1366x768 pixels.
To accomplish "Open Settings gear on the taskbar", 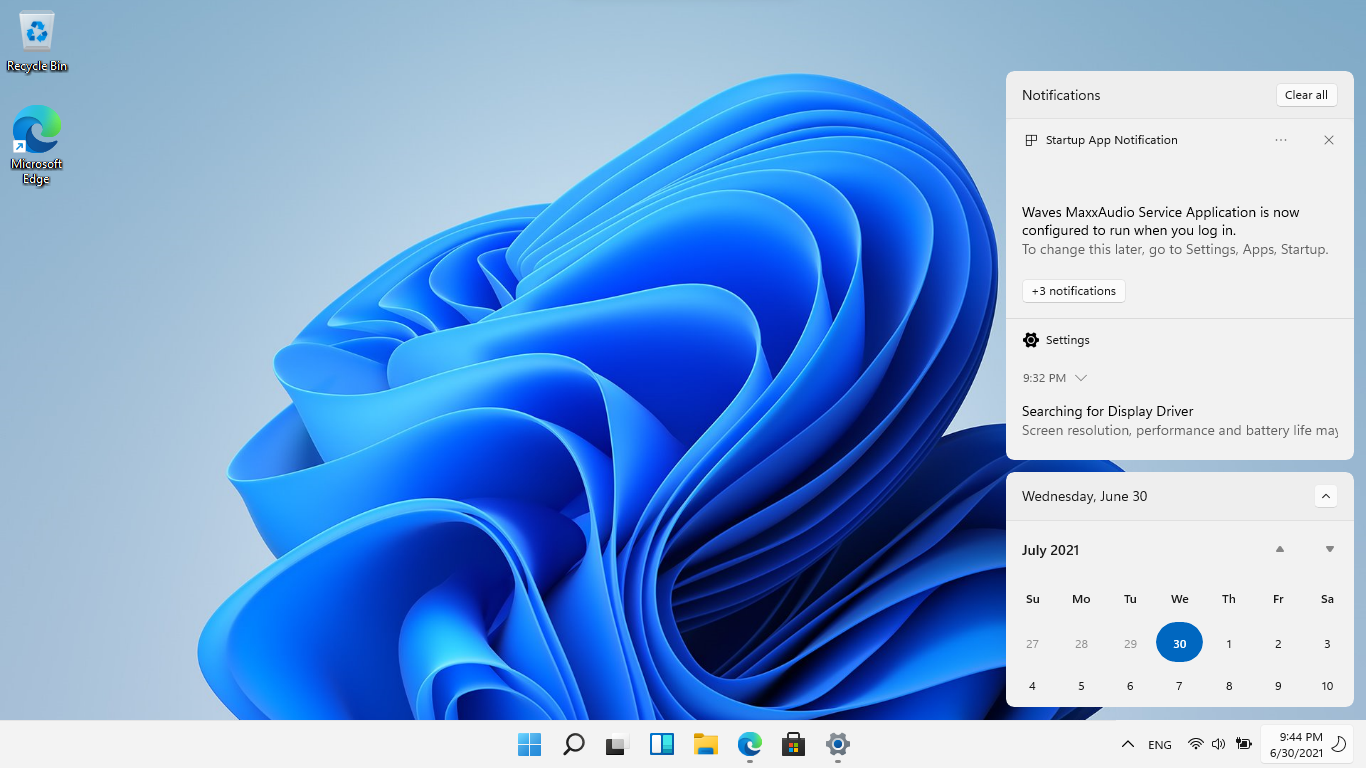I will (838, 744).
